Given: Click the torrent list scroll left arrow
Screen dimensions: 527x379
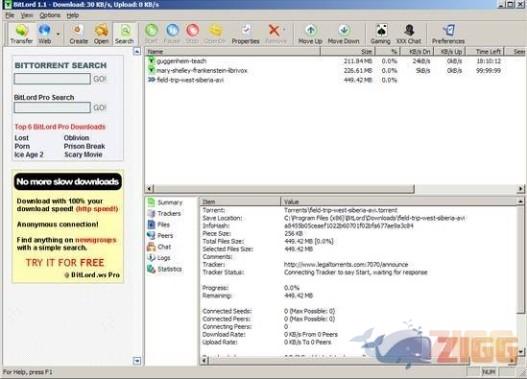Looking at the screenshot, I should click(150, 189).
